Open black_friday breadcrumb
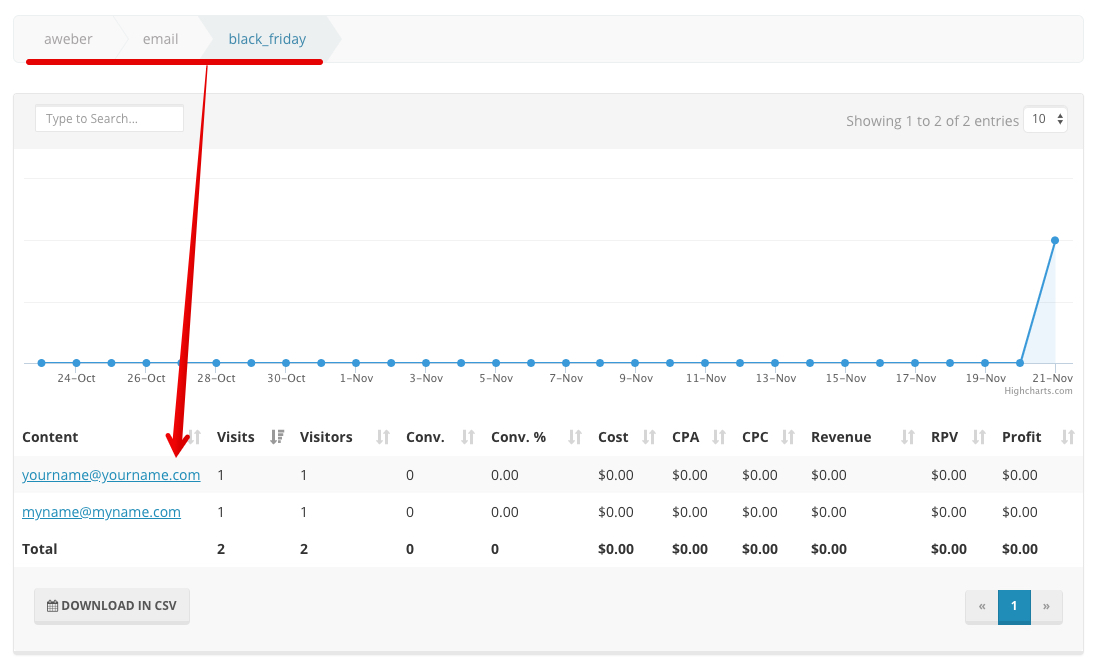 tap(267, 39)
